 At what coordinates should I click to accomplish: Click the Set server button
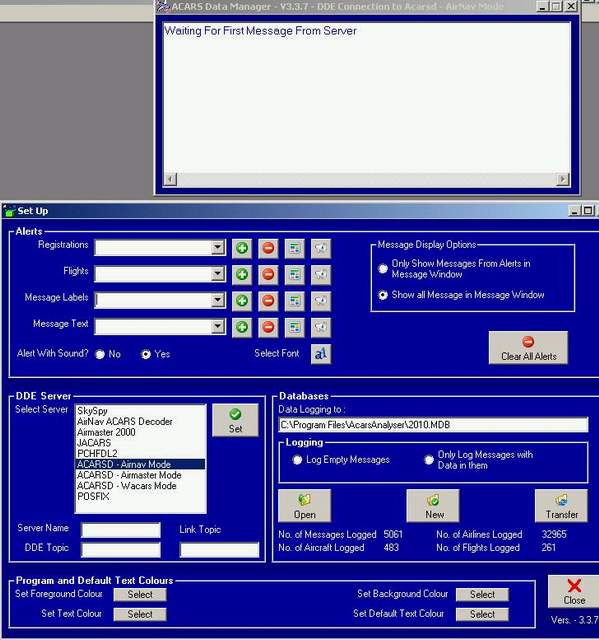pyautogui.click(x=235, y=420)
